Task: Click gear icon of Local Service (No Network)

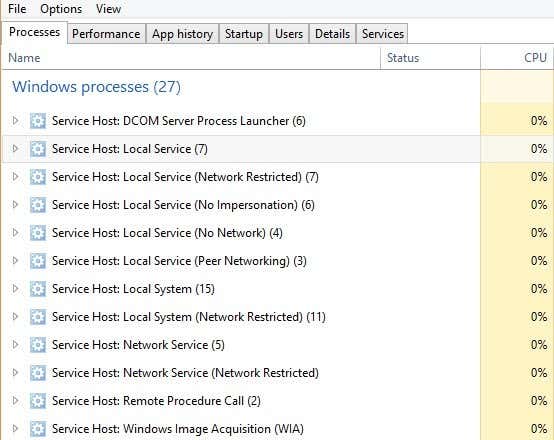Action: 38,233
